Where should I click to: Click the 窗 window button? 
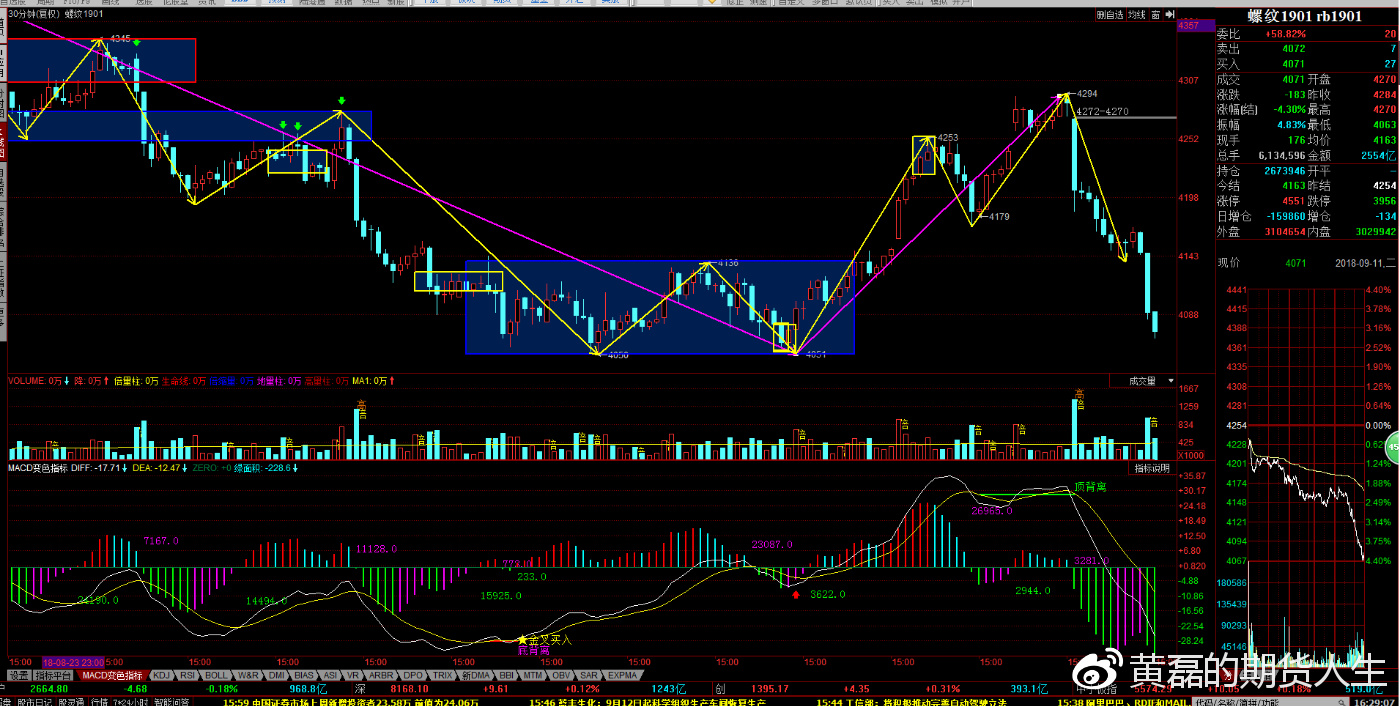[x=1155, y=15]
